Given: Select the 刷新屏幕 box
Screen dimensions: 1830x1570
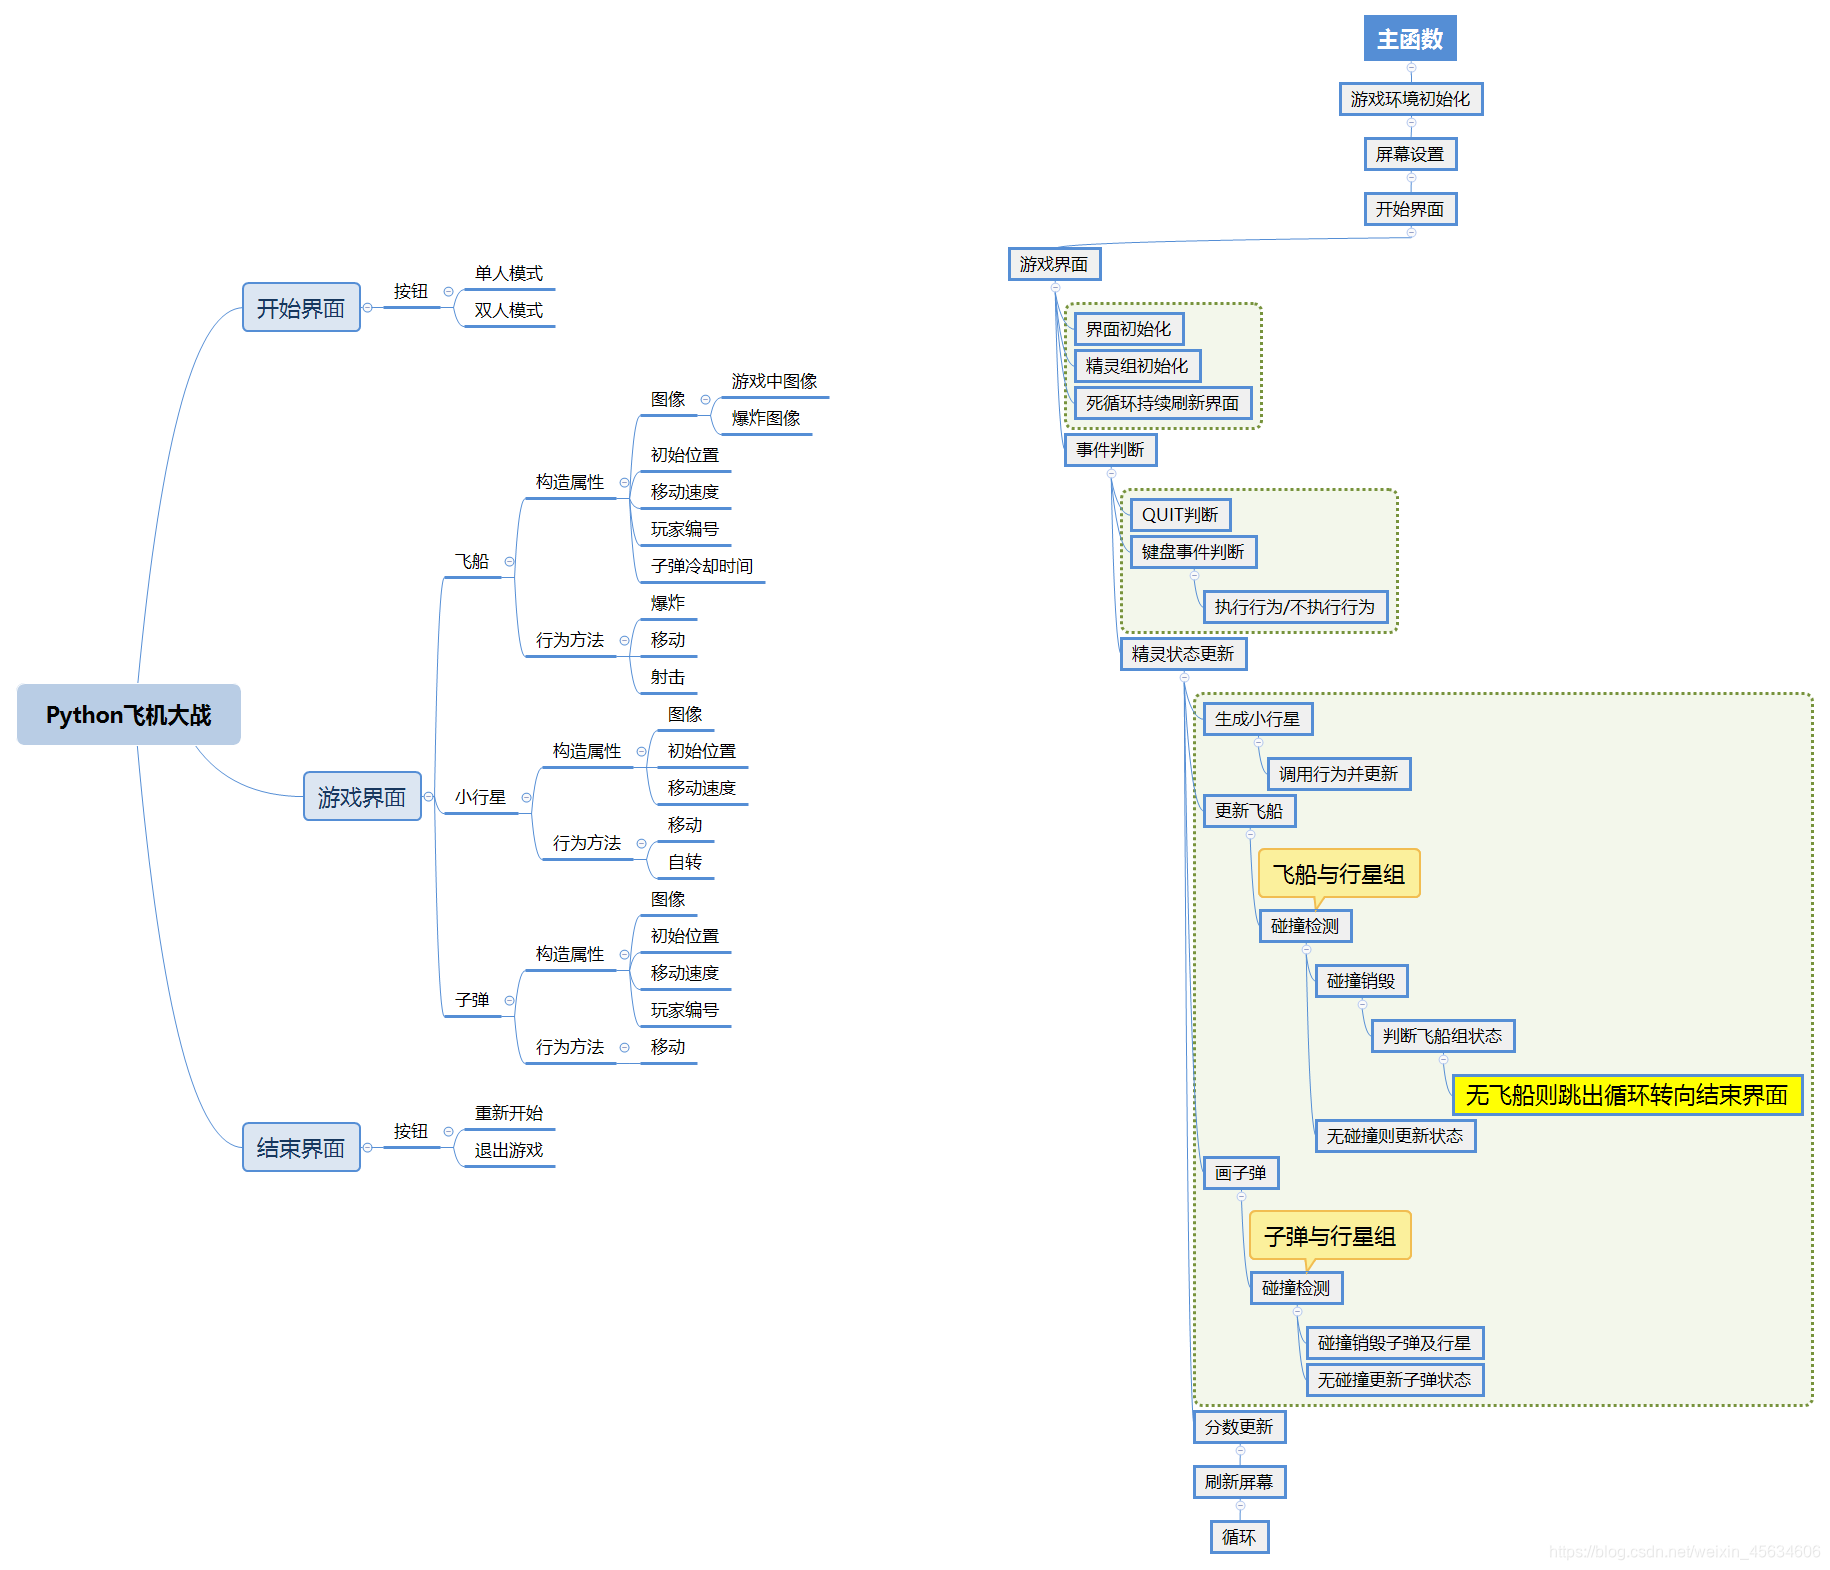Looking at the screenshot, I should point(1240,1482).
